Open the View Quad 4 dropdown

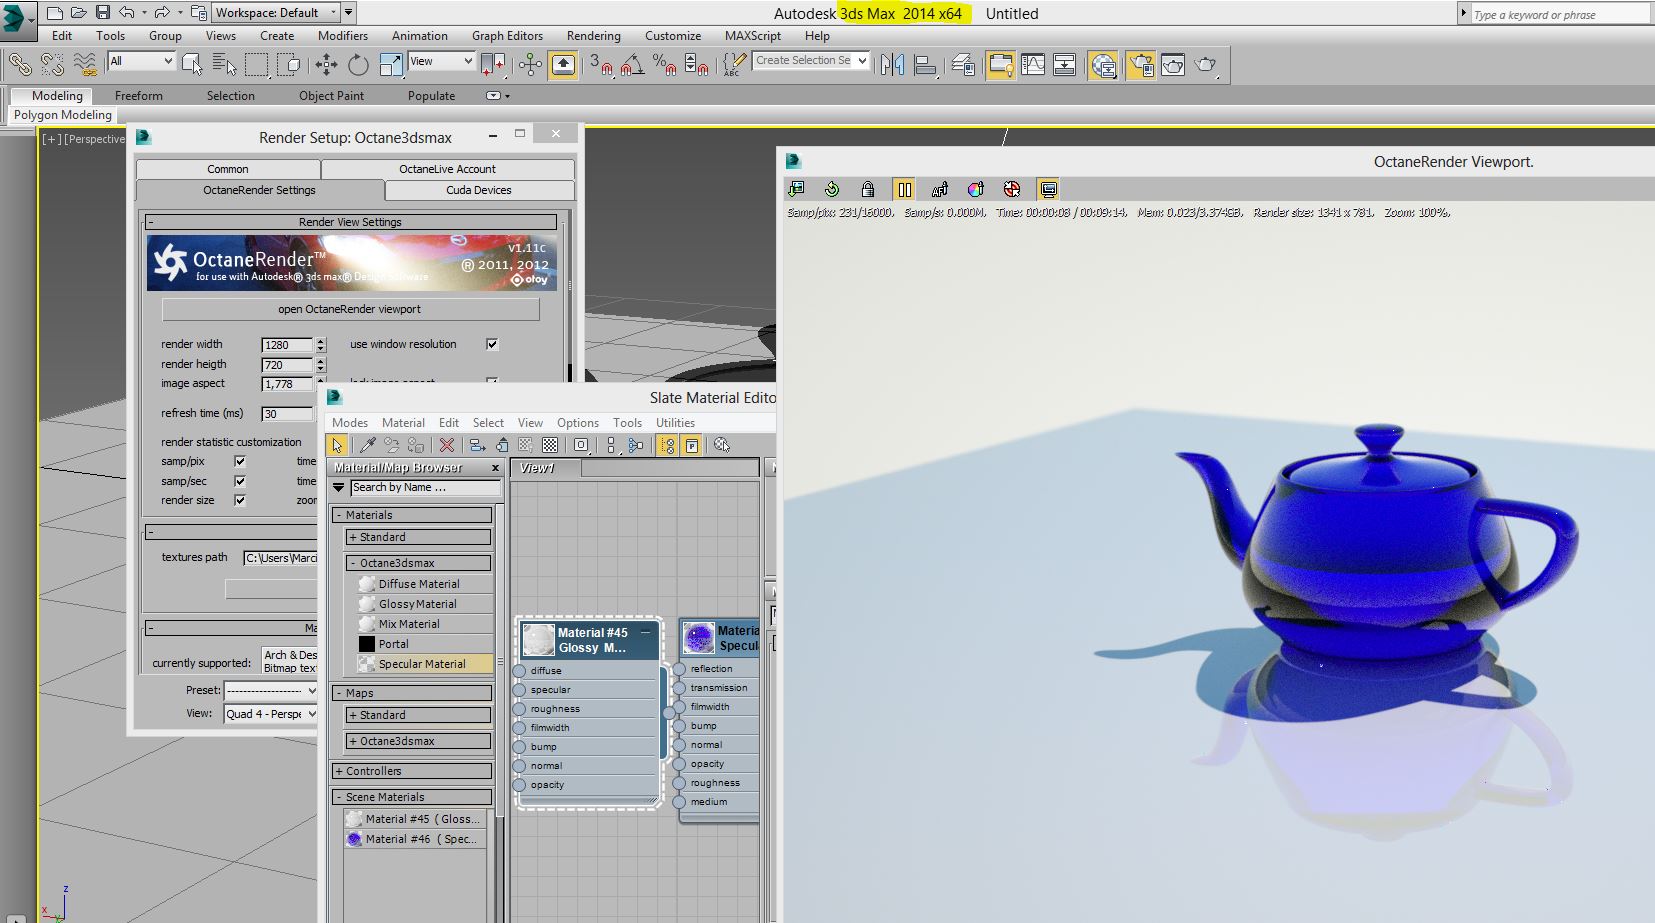point(271,714)
